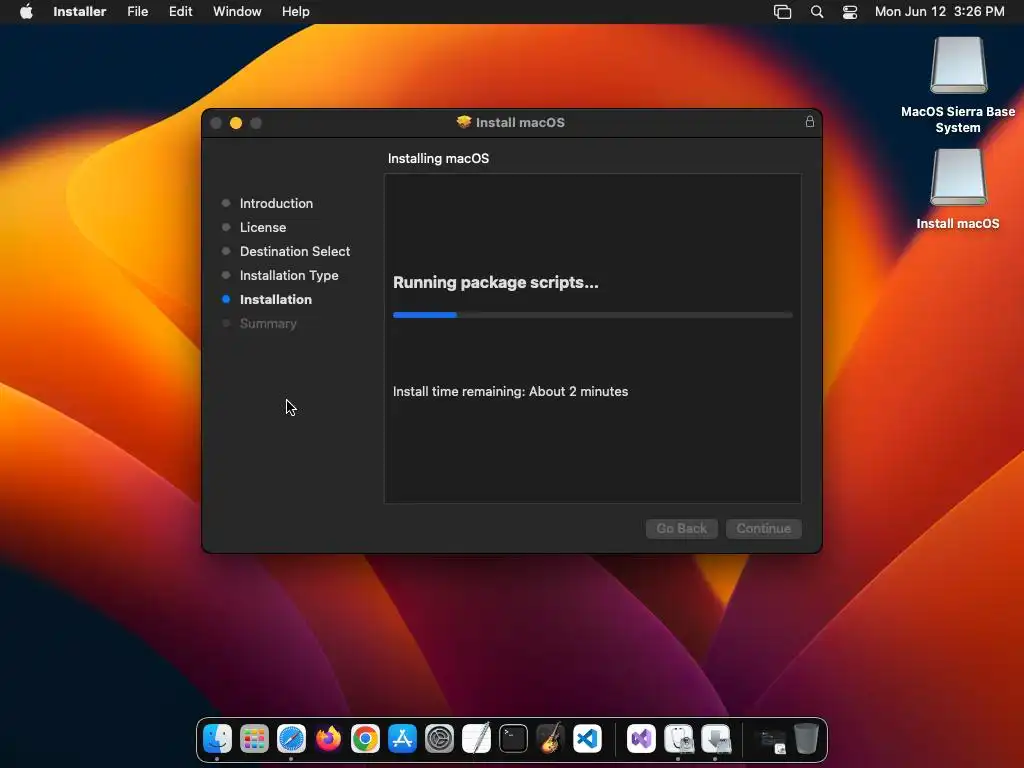Open TextEdit from the dock
1024x768 pixels.
[477, 739]
